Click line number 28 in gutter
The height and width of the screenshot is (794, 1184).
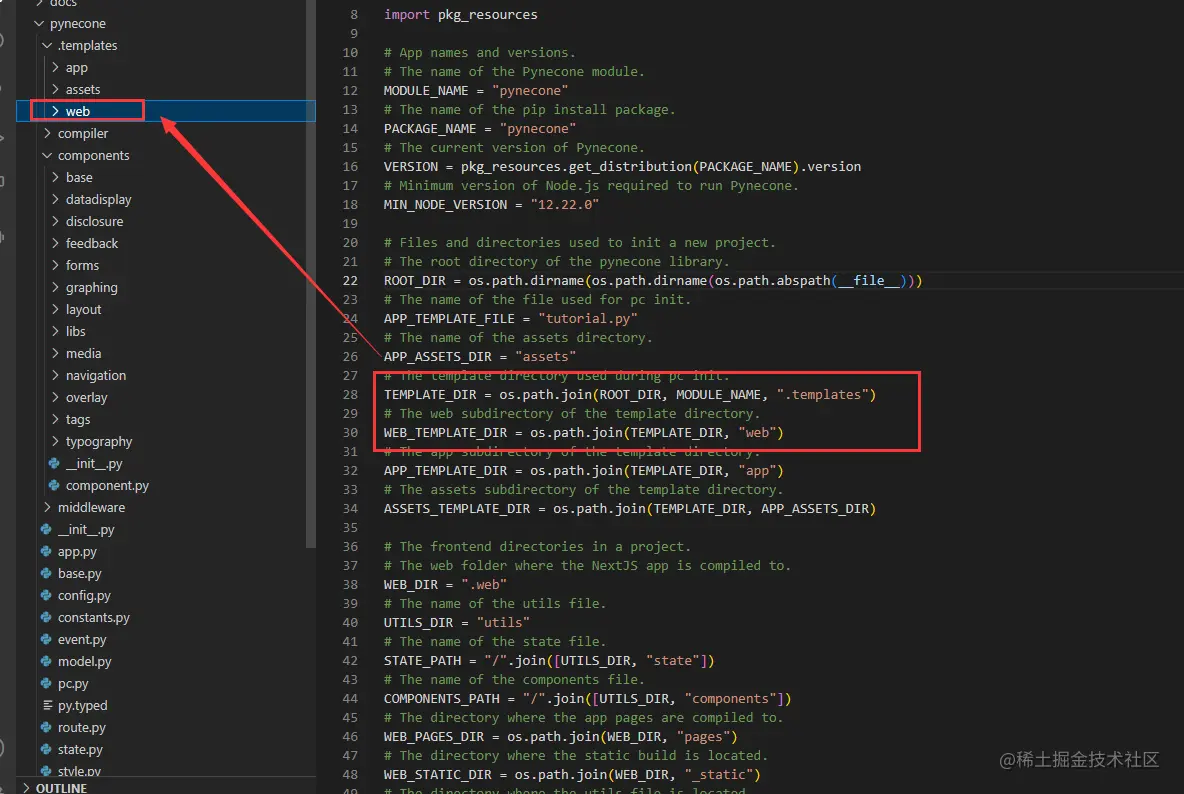350,394
